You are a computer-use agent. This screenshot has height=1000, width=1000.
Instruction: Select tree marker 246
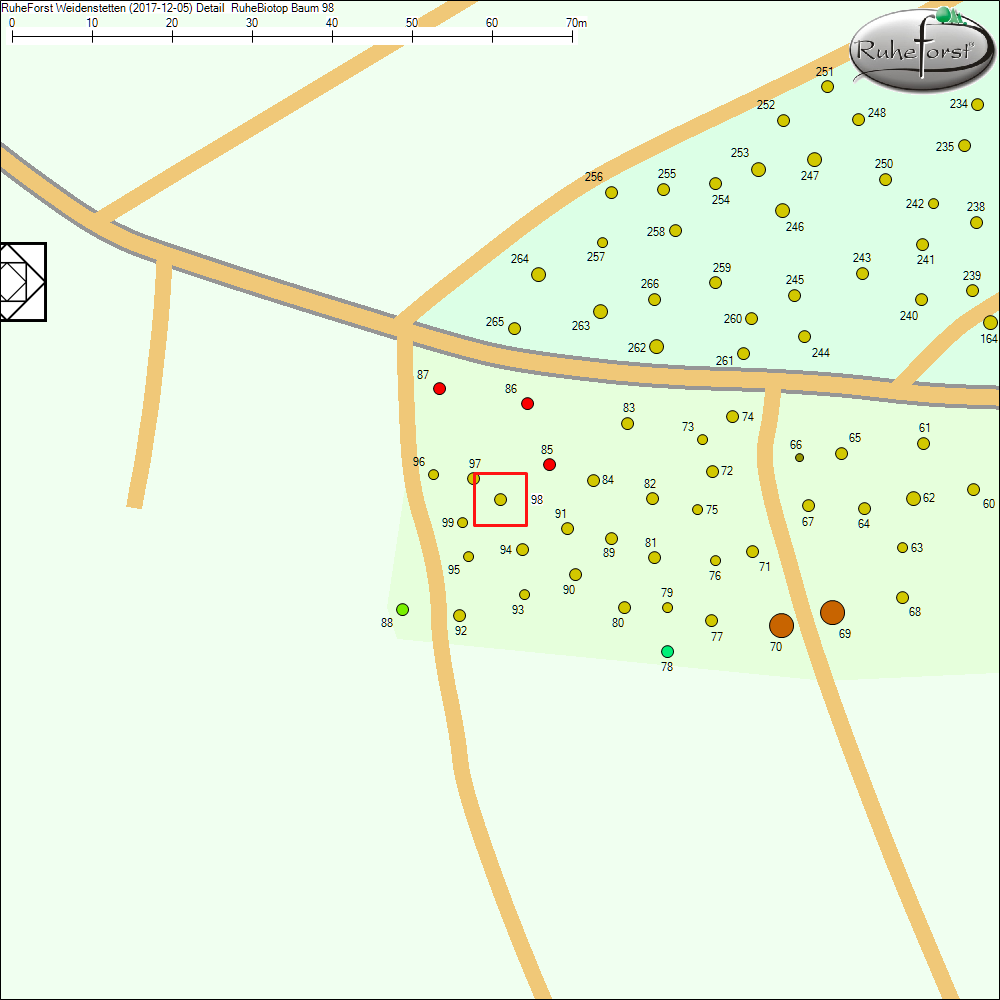coord(782,210)
